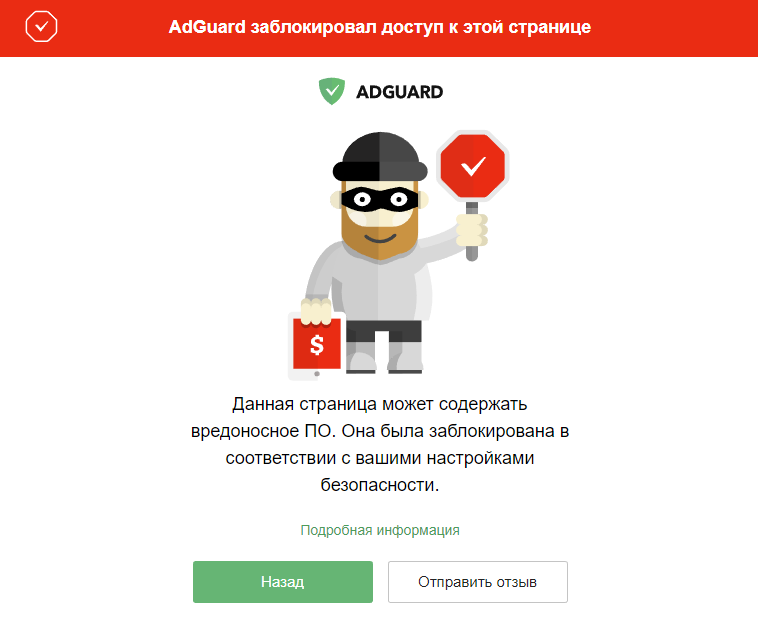Click the octagon checkmark icon in red header
This screenshot has width=758, height=622.
tap(41, 27)
